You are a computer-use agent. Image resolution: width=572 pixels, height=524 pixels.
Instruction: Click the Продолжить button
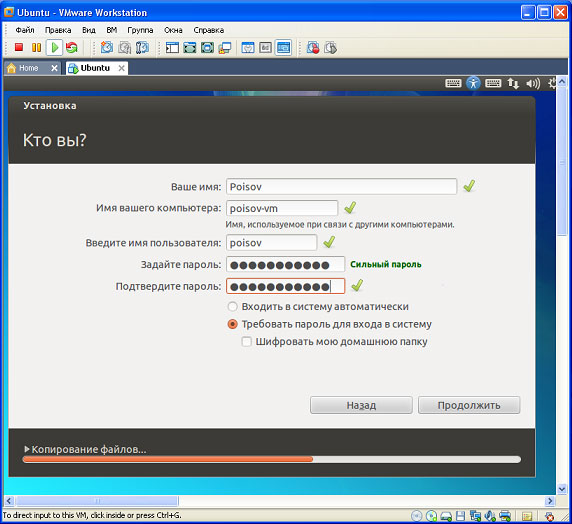[469, 405]
